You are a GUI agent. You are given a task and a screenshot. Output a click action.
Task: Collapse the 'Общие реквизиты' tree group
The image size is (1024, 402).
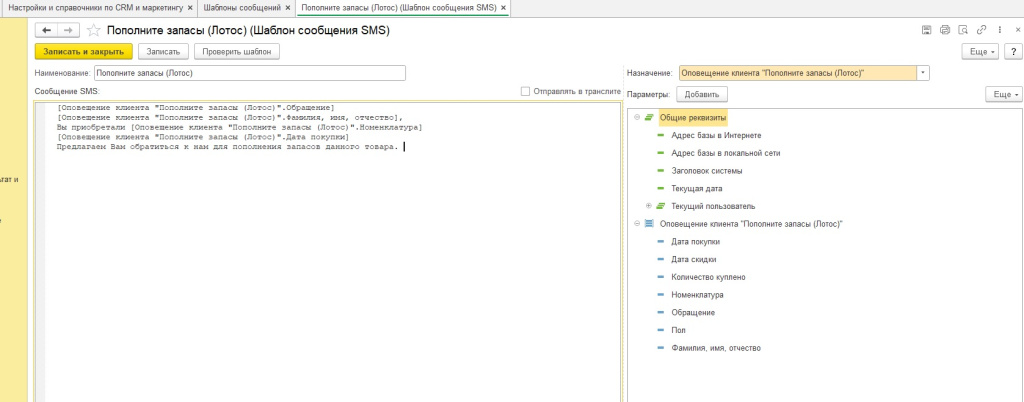coord(637,117)
